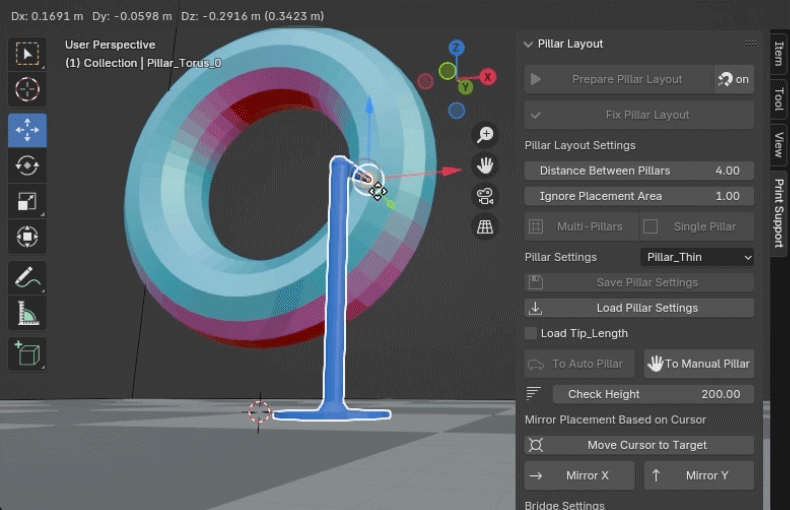Adjust Ignore Placement Area value field

[639, 196]
